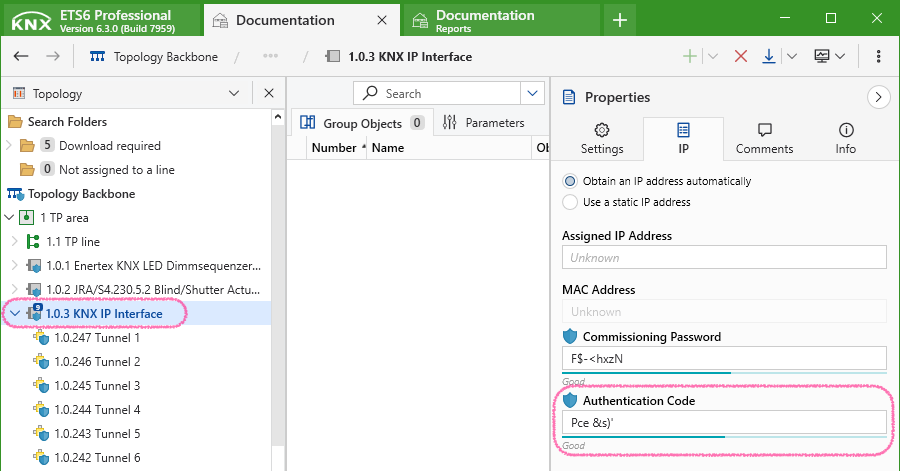Image resolution: width=900 pixels, height=471 pixels.
Task: Open the Topology panel dropdown
Action: 234,94
